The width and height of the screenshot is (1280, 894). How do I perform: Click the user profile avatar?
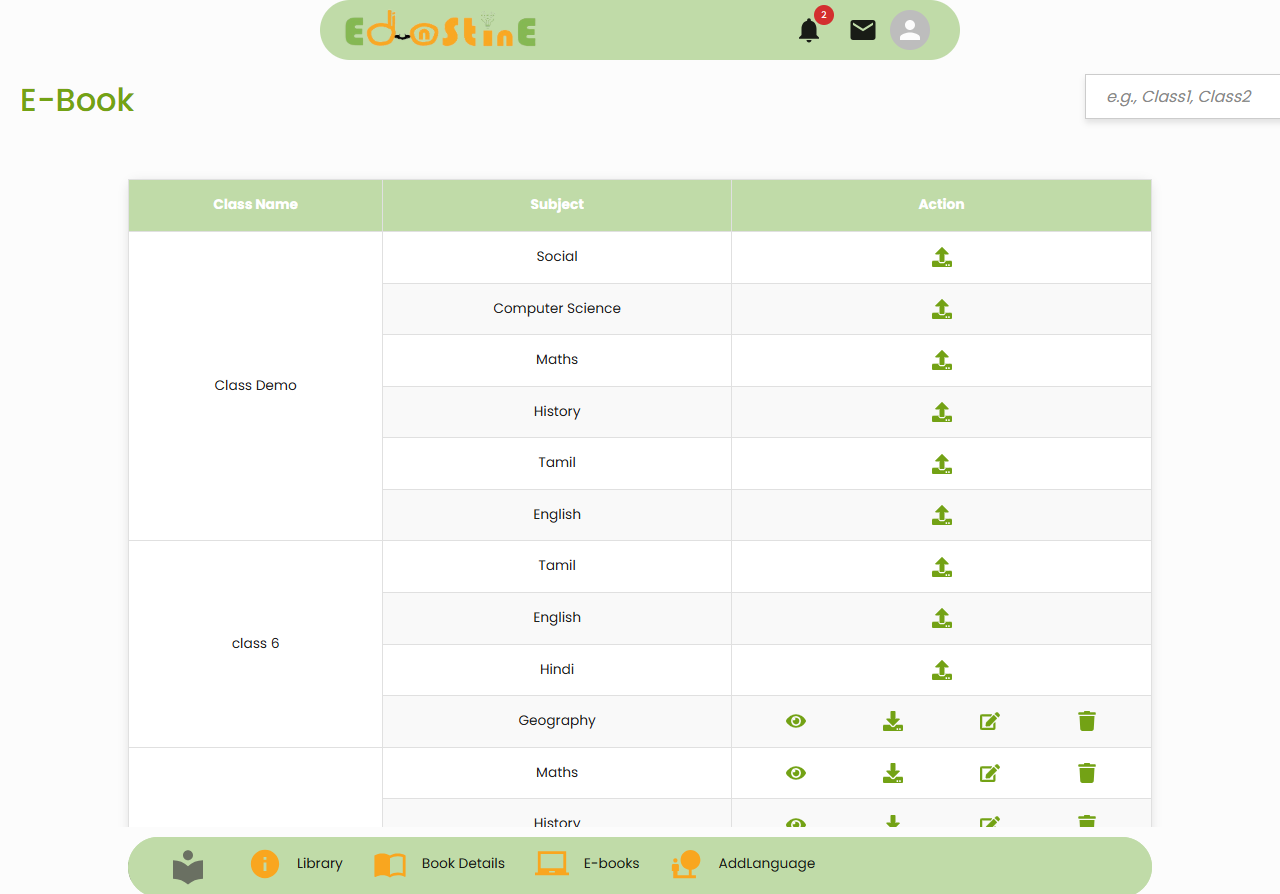pos(909,30)
